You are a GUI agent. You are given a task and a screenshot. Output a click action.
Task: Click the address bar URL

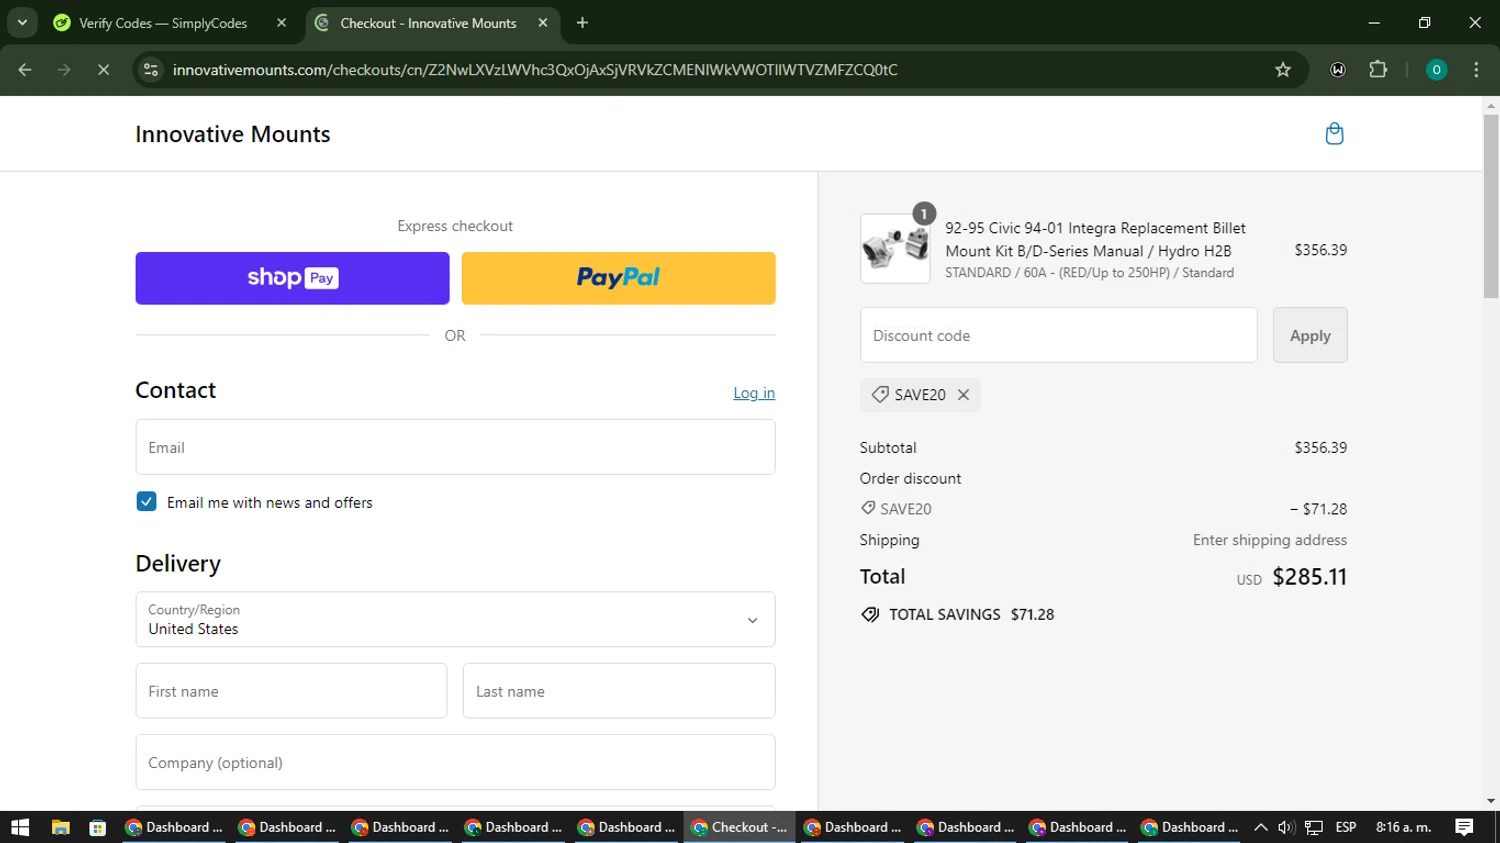(x=535, y=70)
